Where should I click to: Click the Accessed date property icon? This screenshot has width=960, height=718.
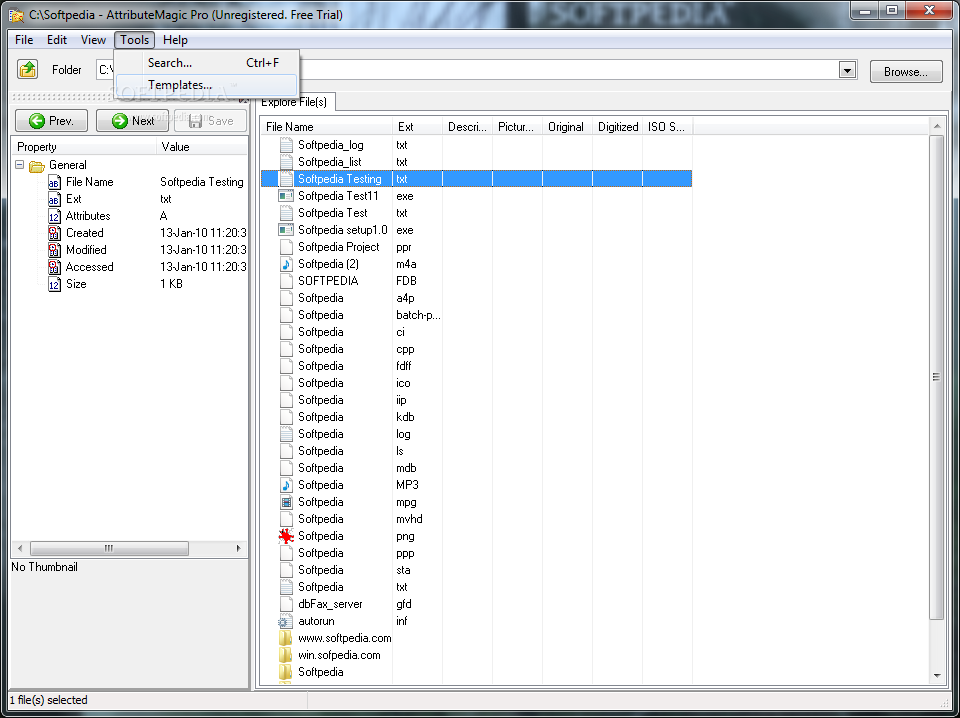(x=54, y=267)
